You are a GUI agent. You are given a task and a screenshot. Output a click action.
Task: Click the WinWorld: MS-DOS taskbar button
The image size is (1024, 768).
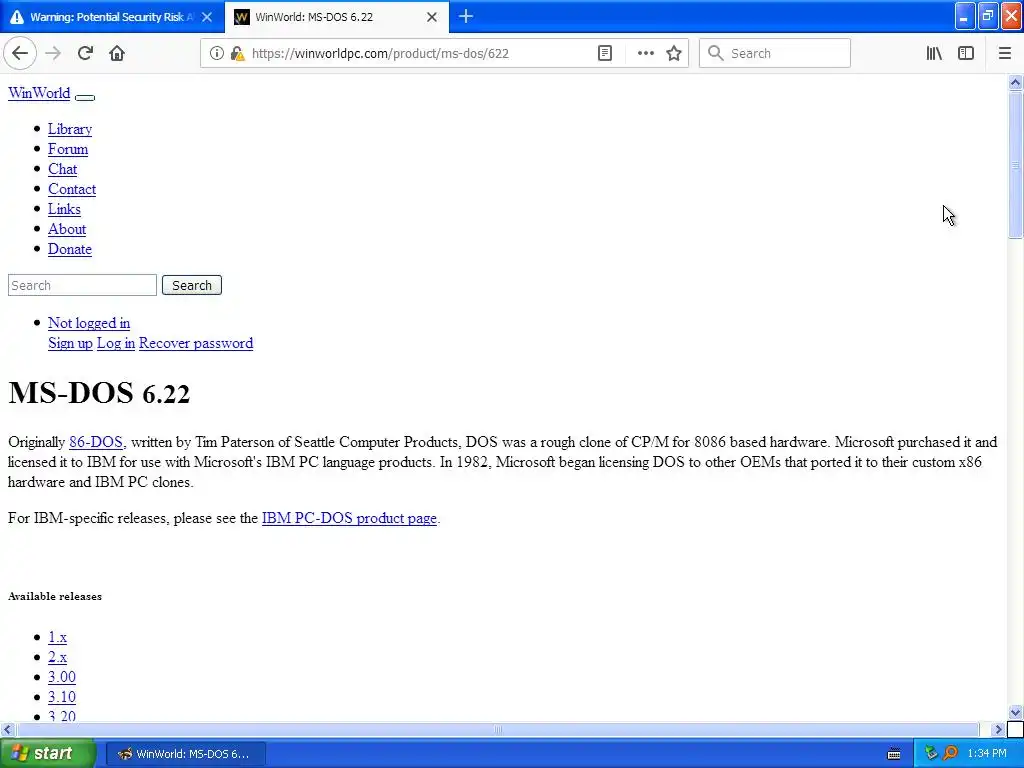tap(185, 754)
